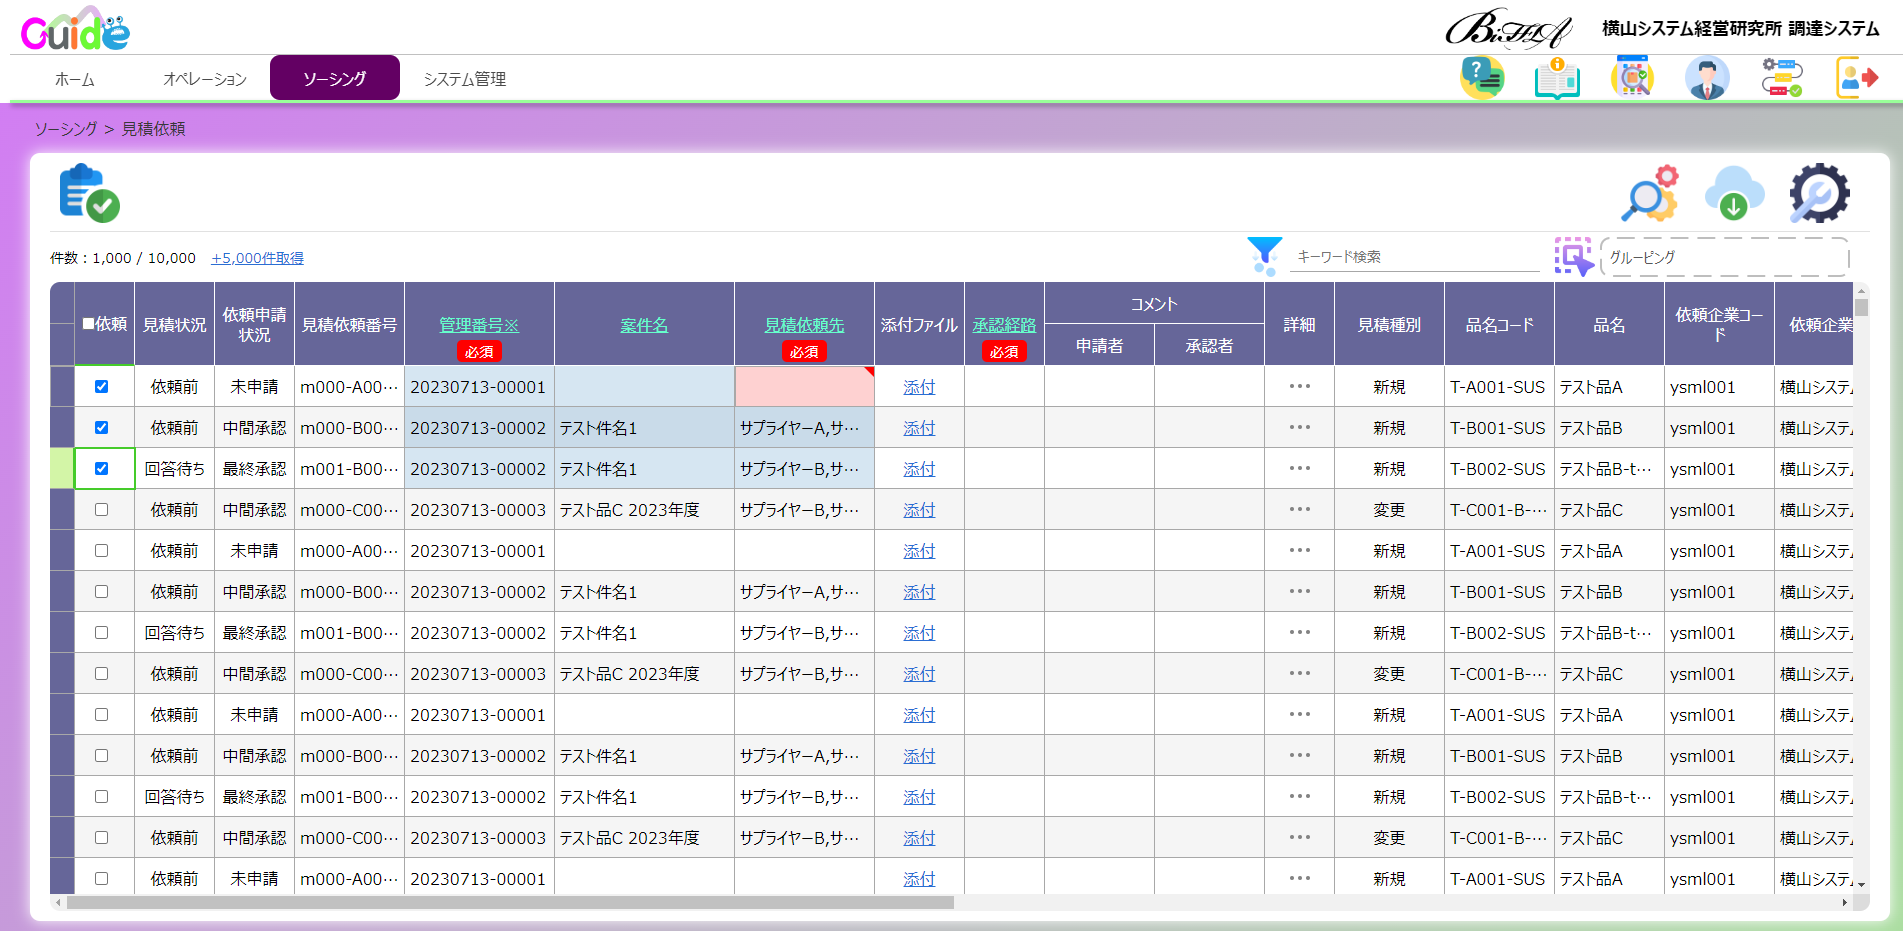Click horizontal scrollbar right arrow

click(1845, 902)
